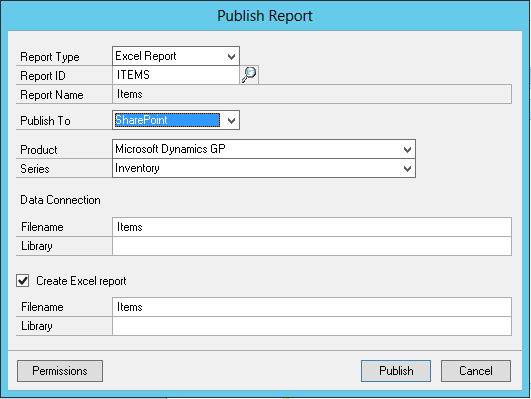Click the Excel report Filename field
The height and width of the screenshot is (399, 531).
[312, 307]
